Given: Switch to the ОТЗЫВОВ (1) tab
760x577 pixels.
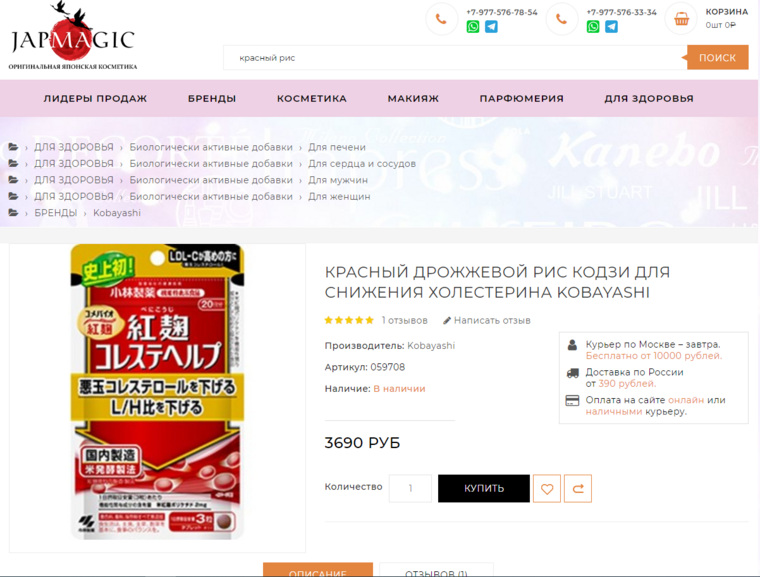Looking at the screenshot, I should 436,570.
